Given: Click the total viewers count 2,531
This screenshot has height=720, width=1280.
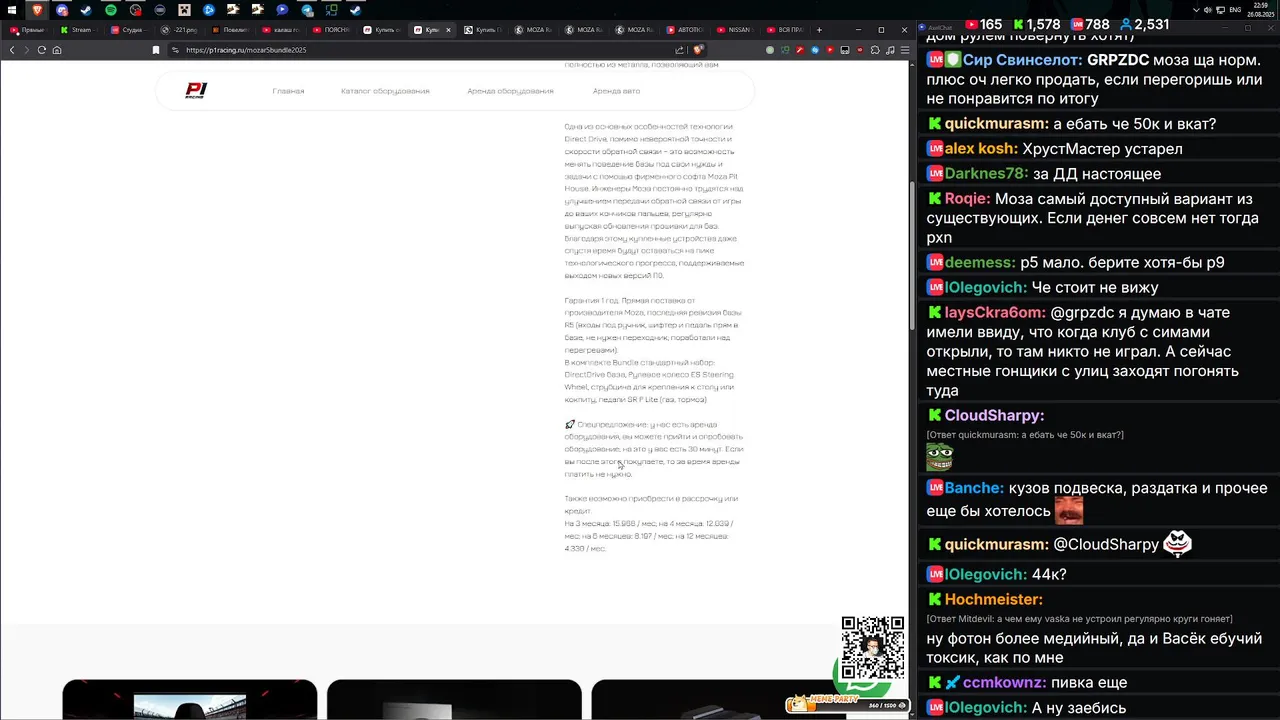Looking at the screenshot, I should [1144, 24].
